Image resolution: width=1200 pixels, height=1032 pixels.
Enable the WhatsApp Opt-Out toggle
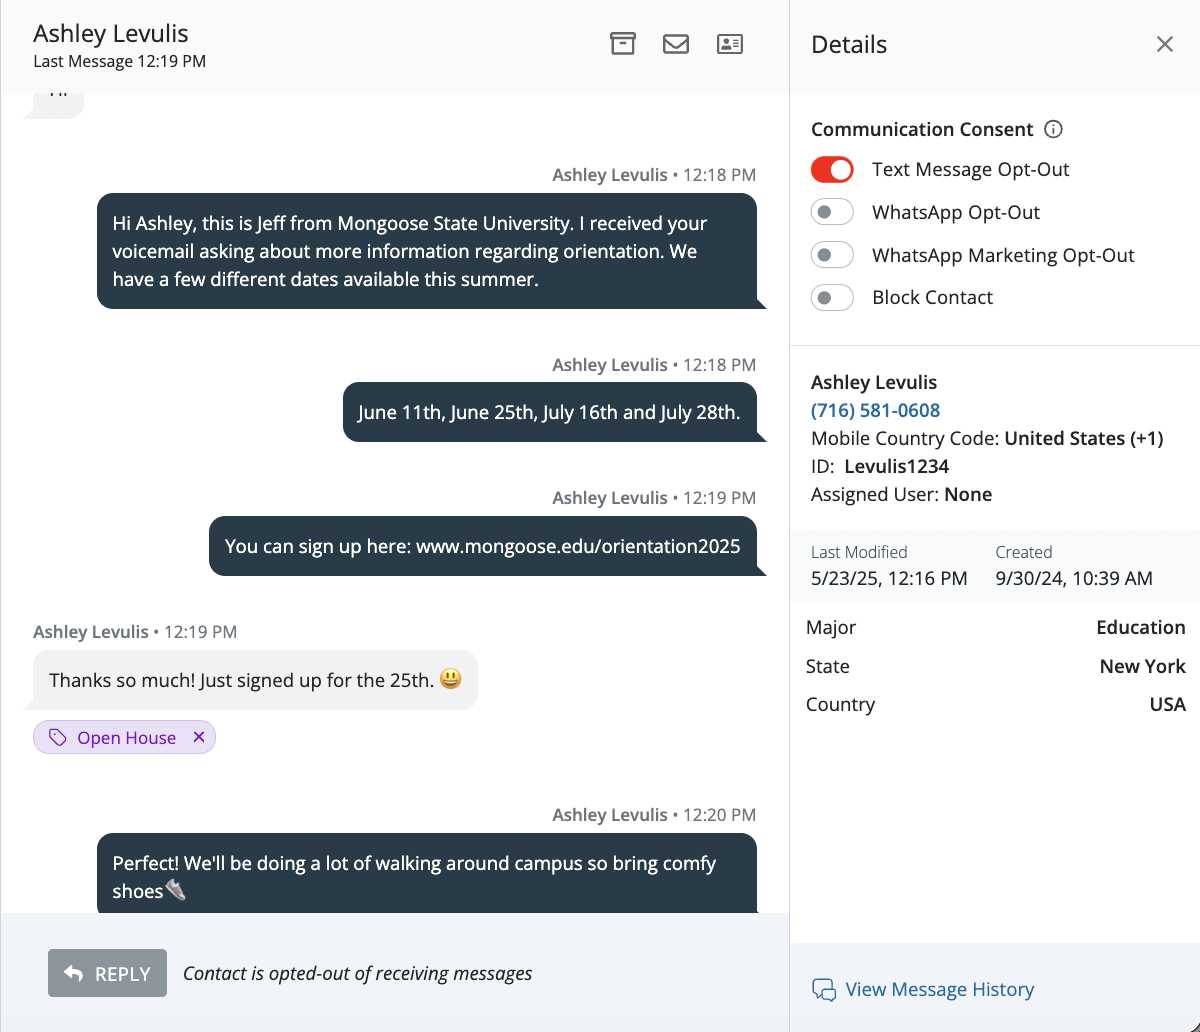(832, 212)
